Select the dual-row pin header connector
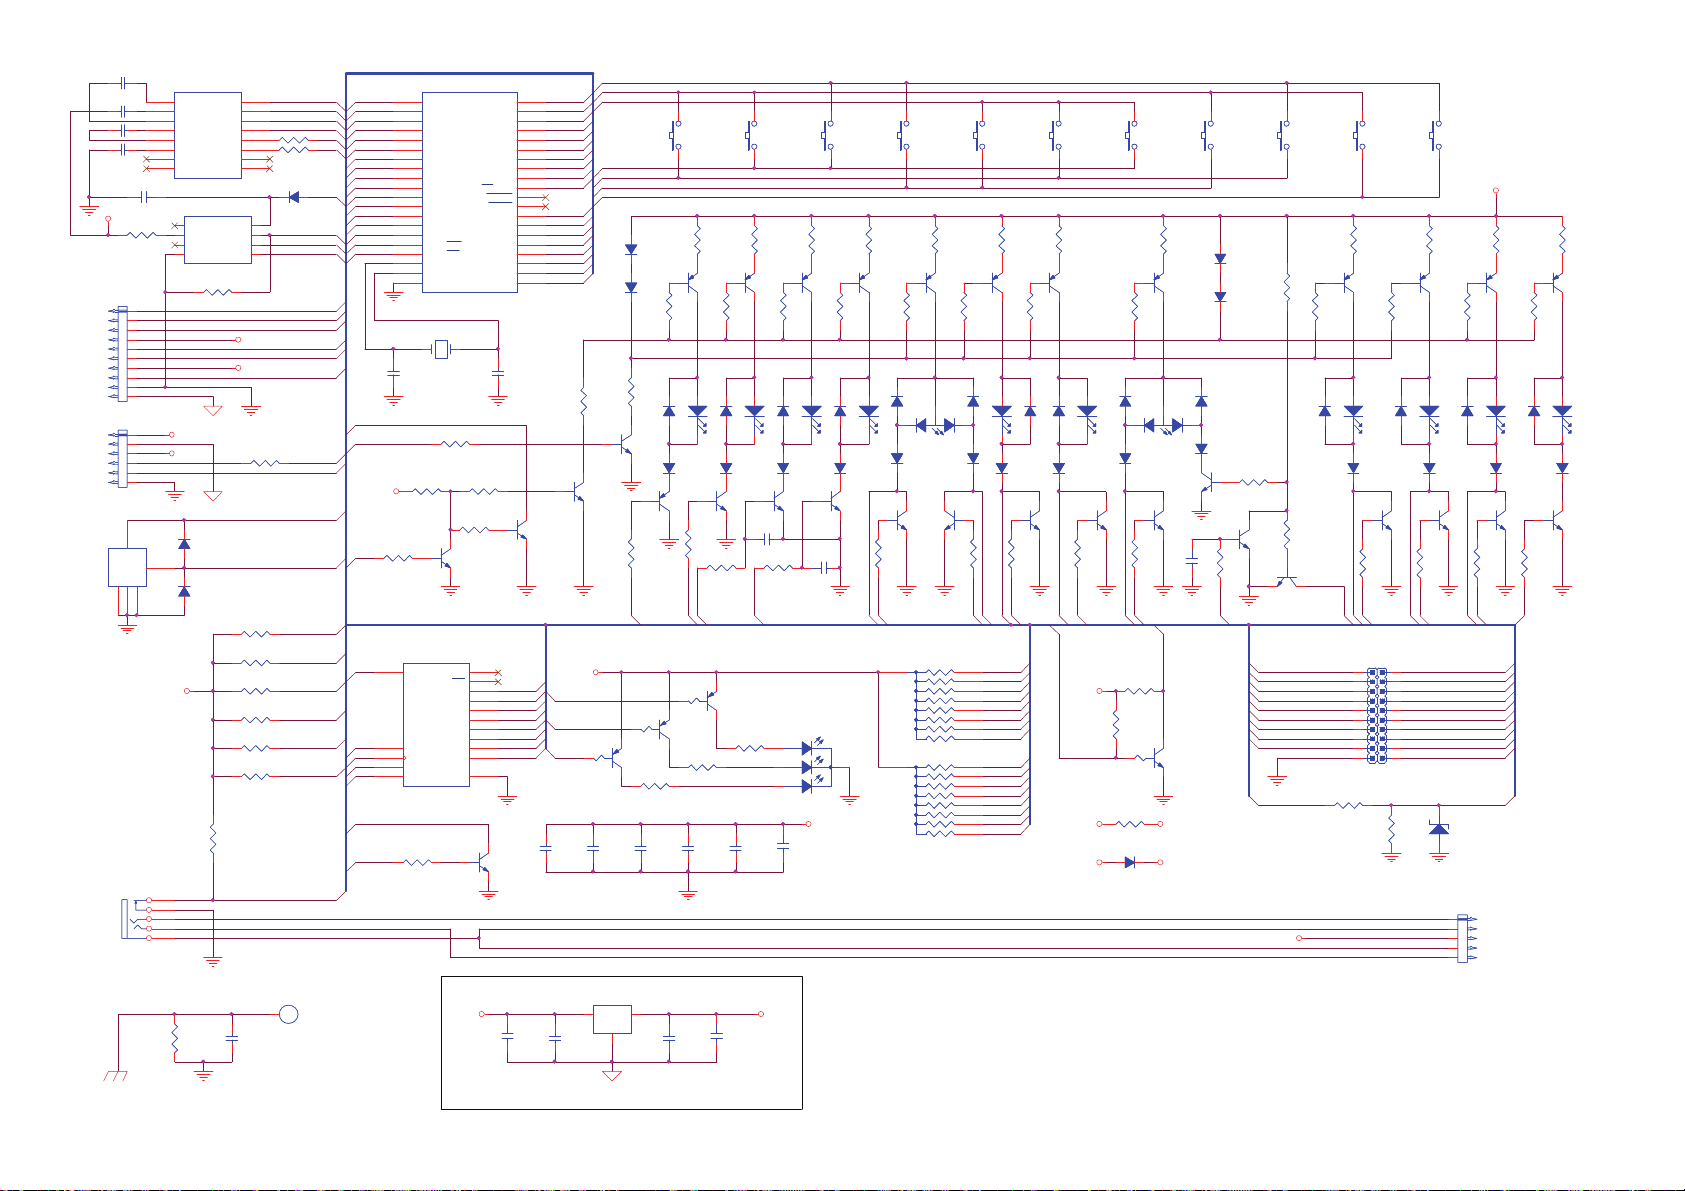Image resolution: width=1685 pixels, height=1191 pixels. [x=1377, y=716]
